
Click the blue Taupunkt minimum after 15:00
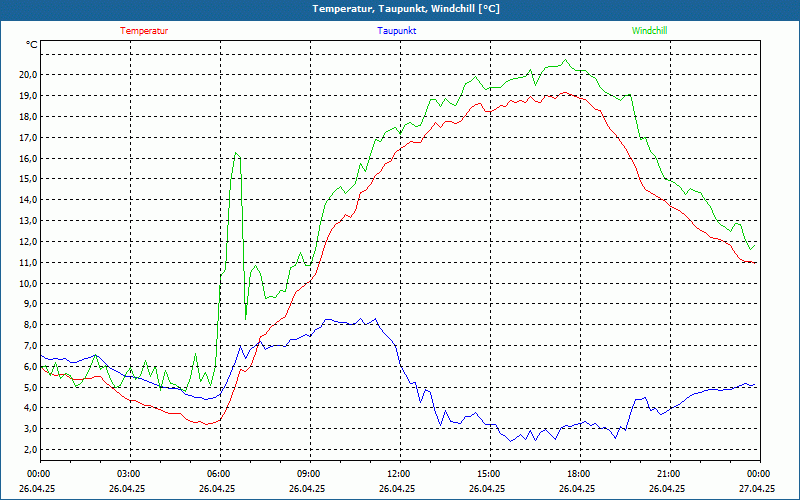[x=511, y=441]
